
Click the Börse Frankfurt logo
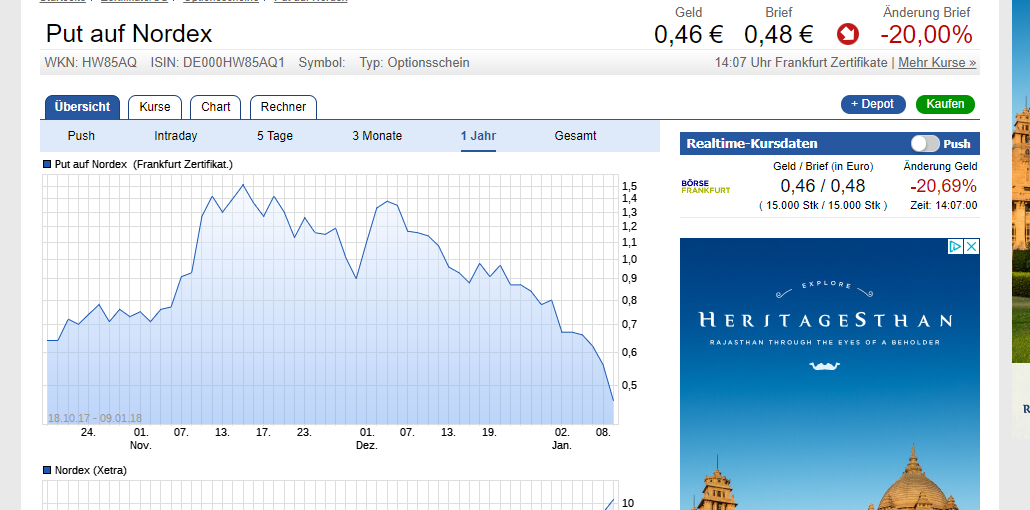point(705,187)
